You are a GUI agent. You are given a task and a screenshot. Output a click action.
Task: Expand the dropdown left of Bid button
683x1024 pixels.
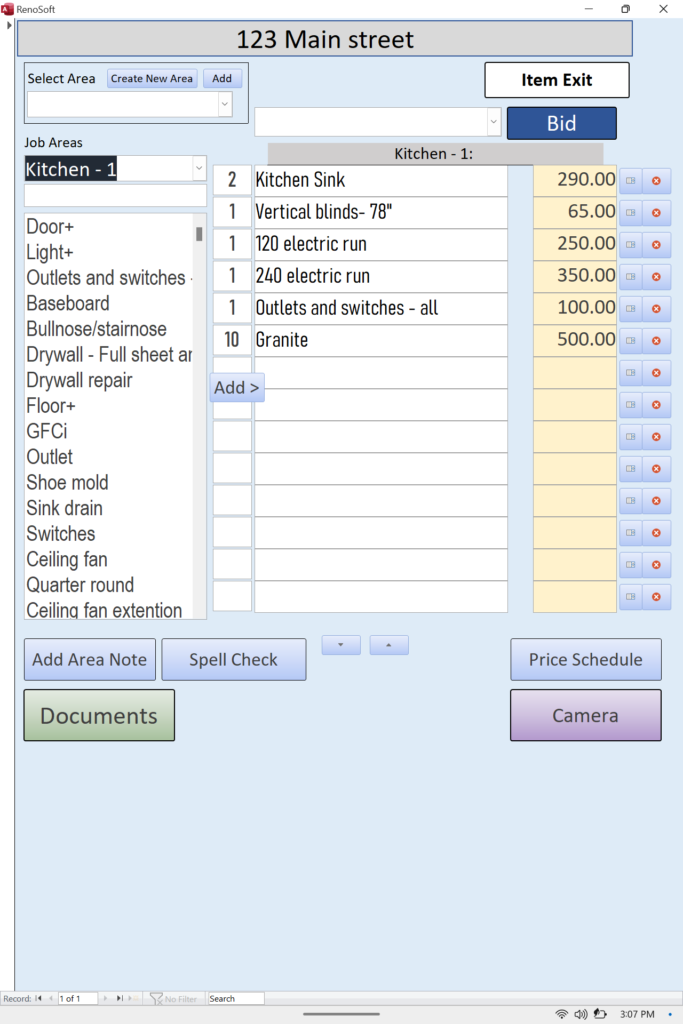[x=493, y=122]
